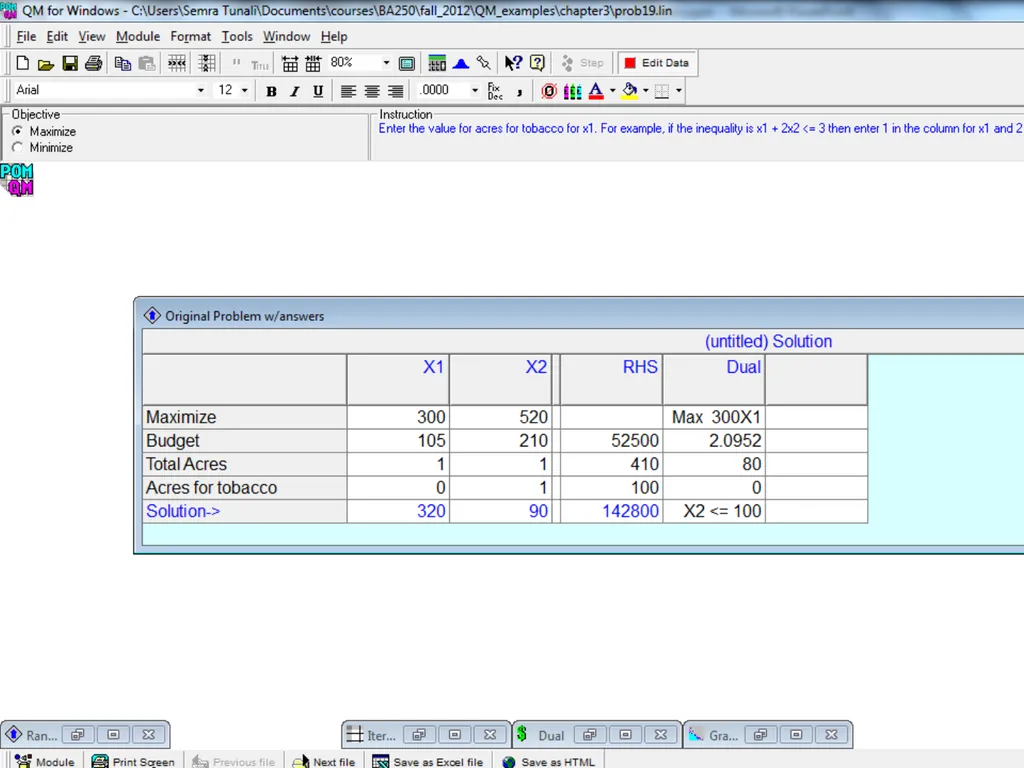1024x768 pixels.
Task: Open the zoom 80% dropdown
Action: [386, 63]
